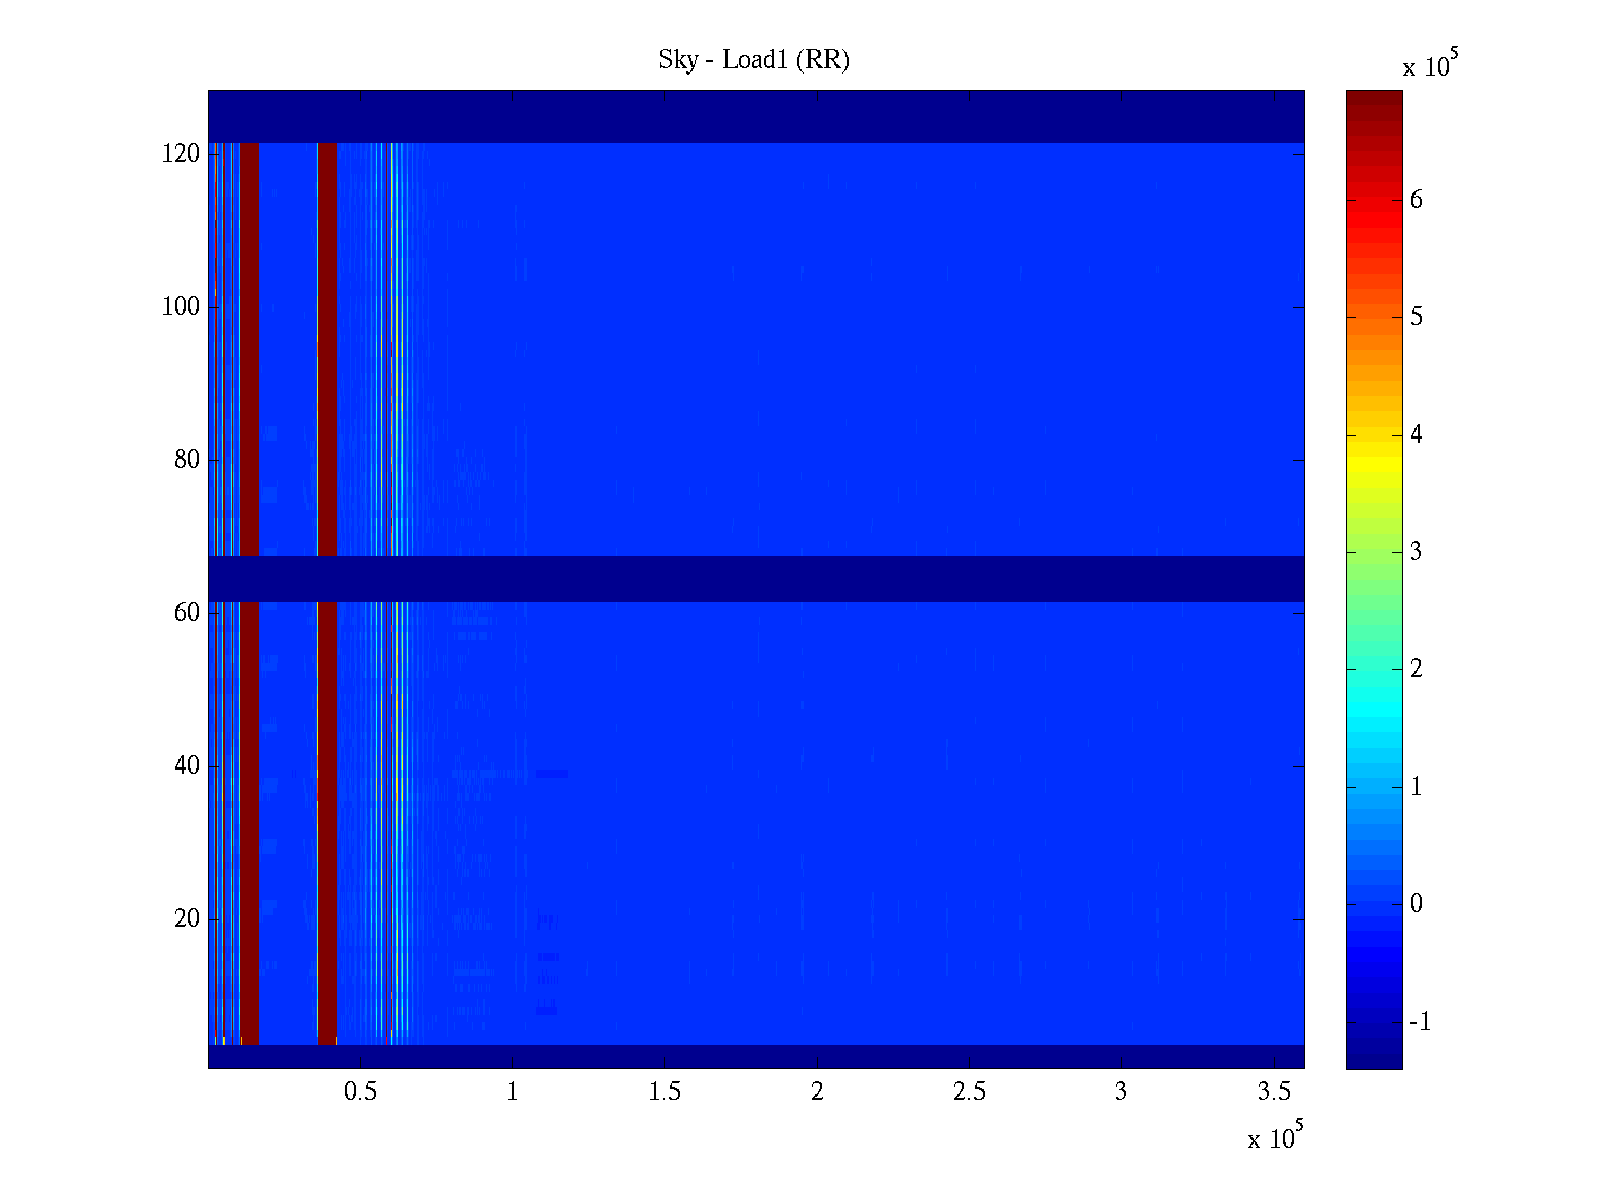Click the y-axis tick label 20
1600x1200 pixels.
187,919
